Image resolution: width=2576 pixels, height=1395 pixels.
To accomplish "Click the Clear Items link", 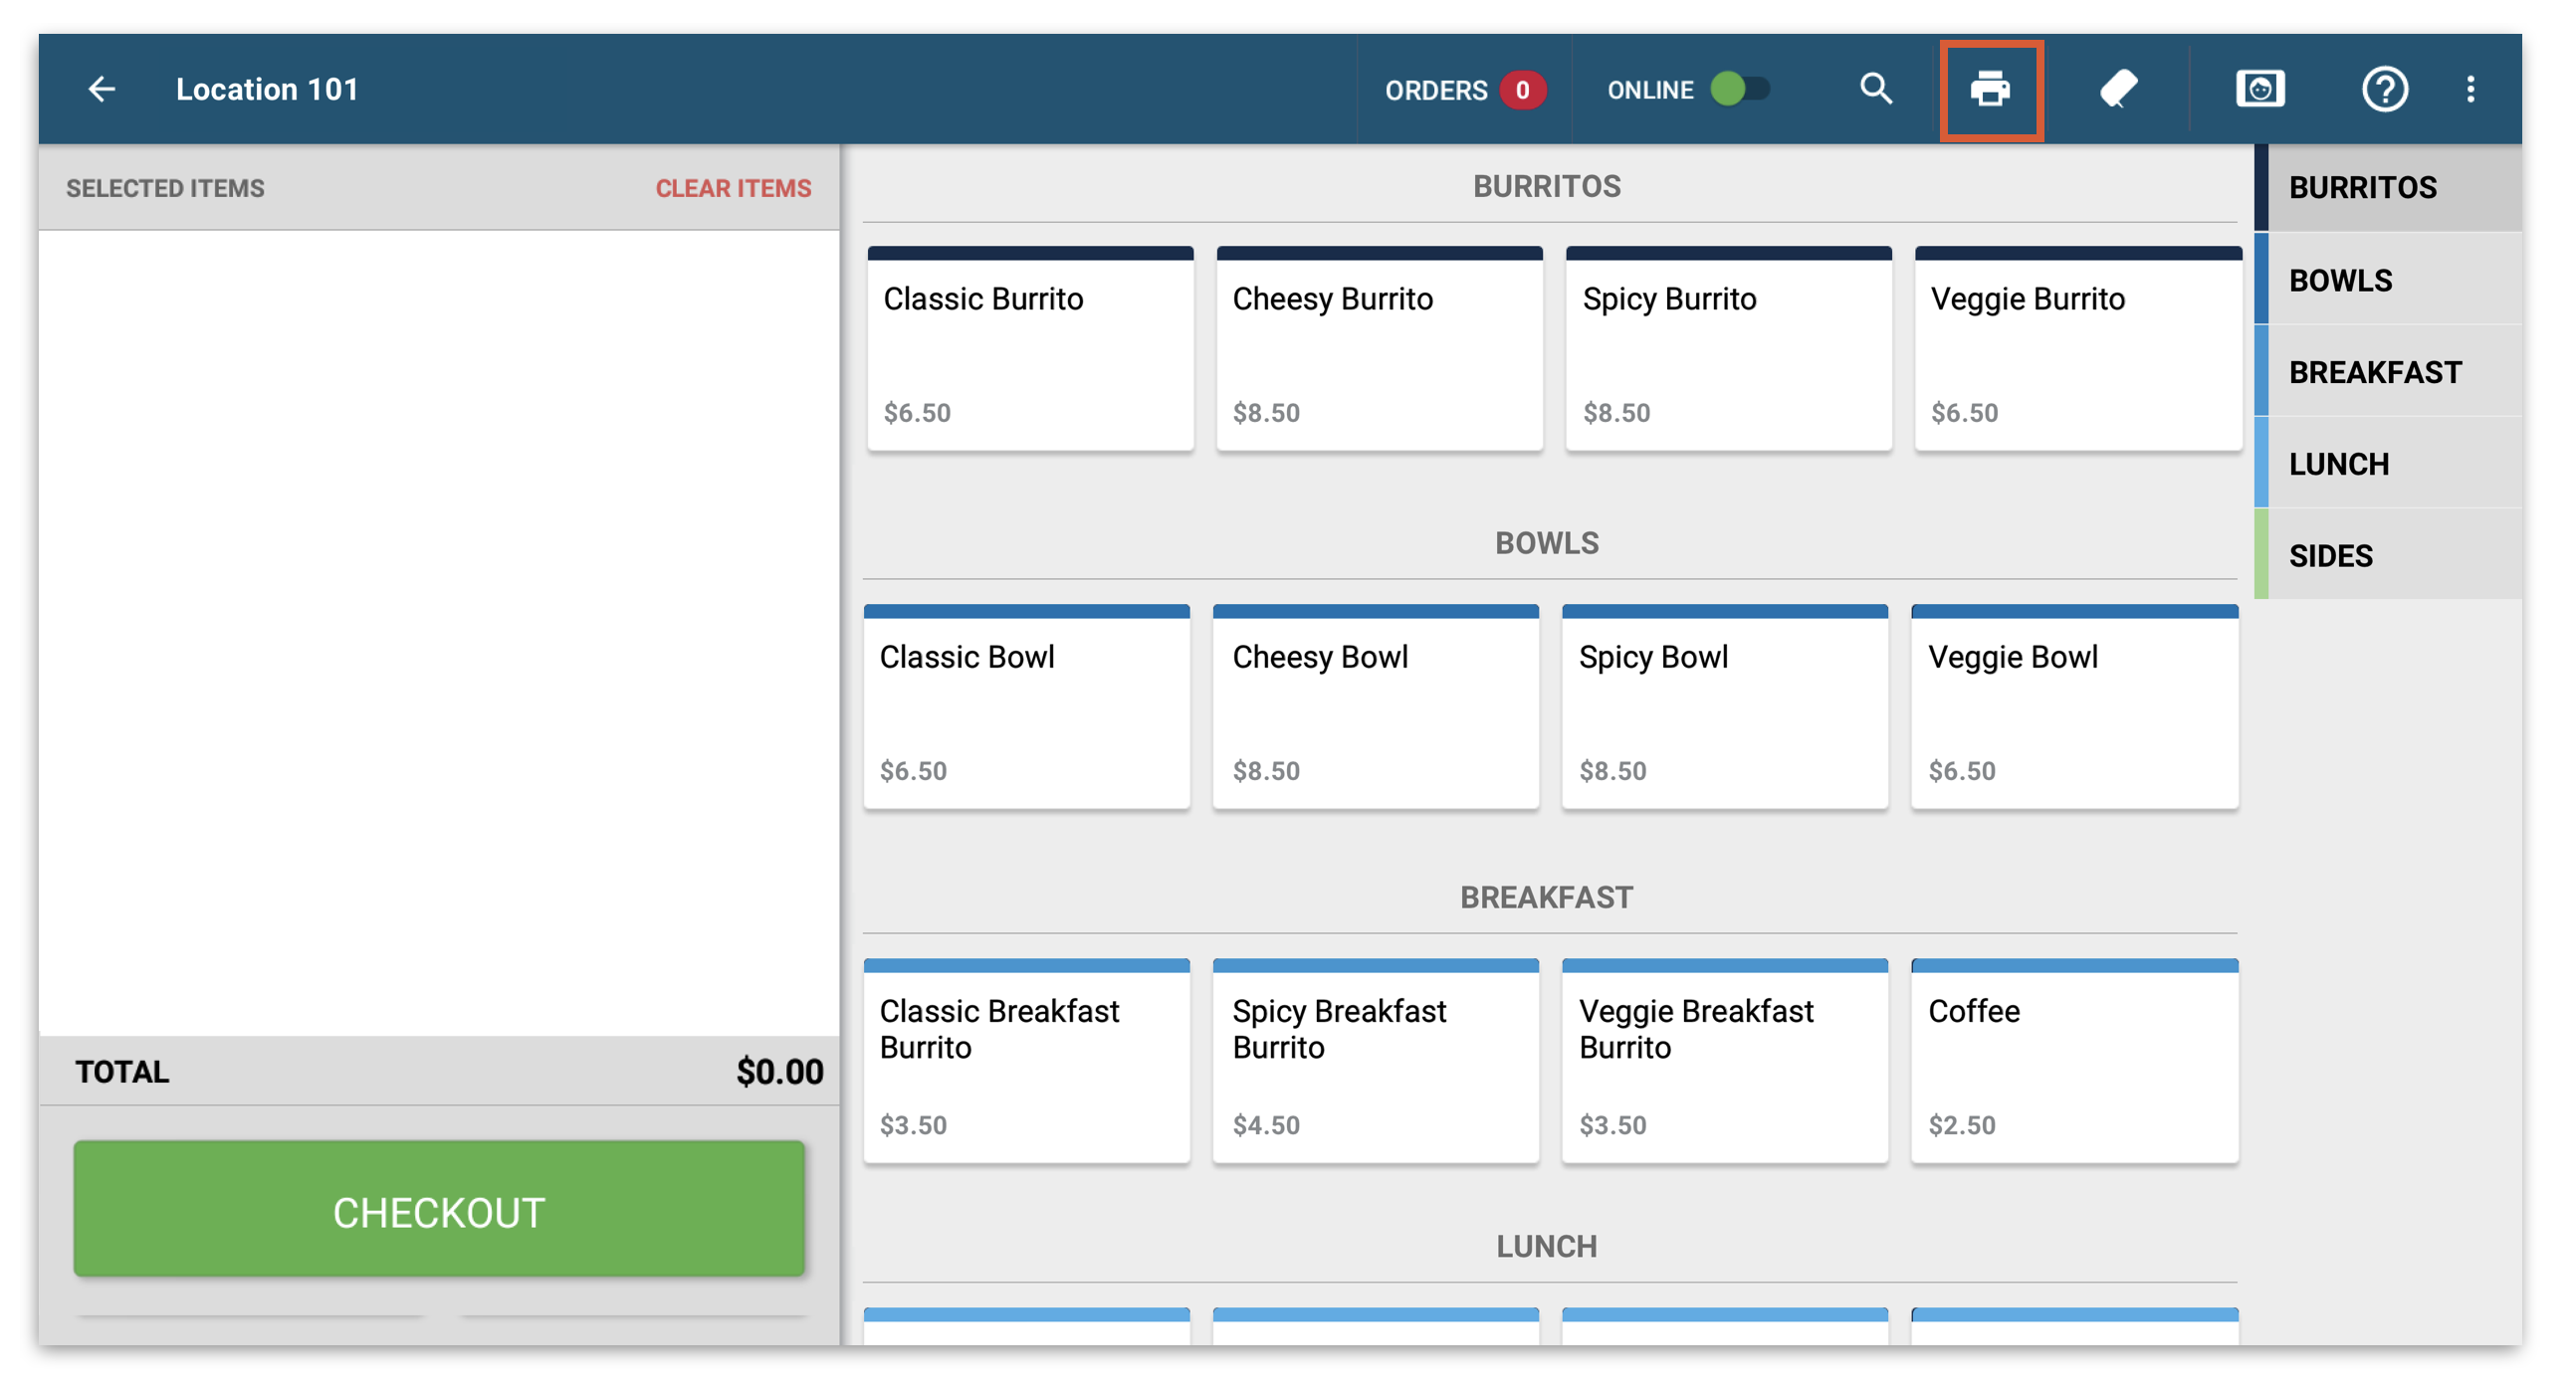I will point(733,188).
